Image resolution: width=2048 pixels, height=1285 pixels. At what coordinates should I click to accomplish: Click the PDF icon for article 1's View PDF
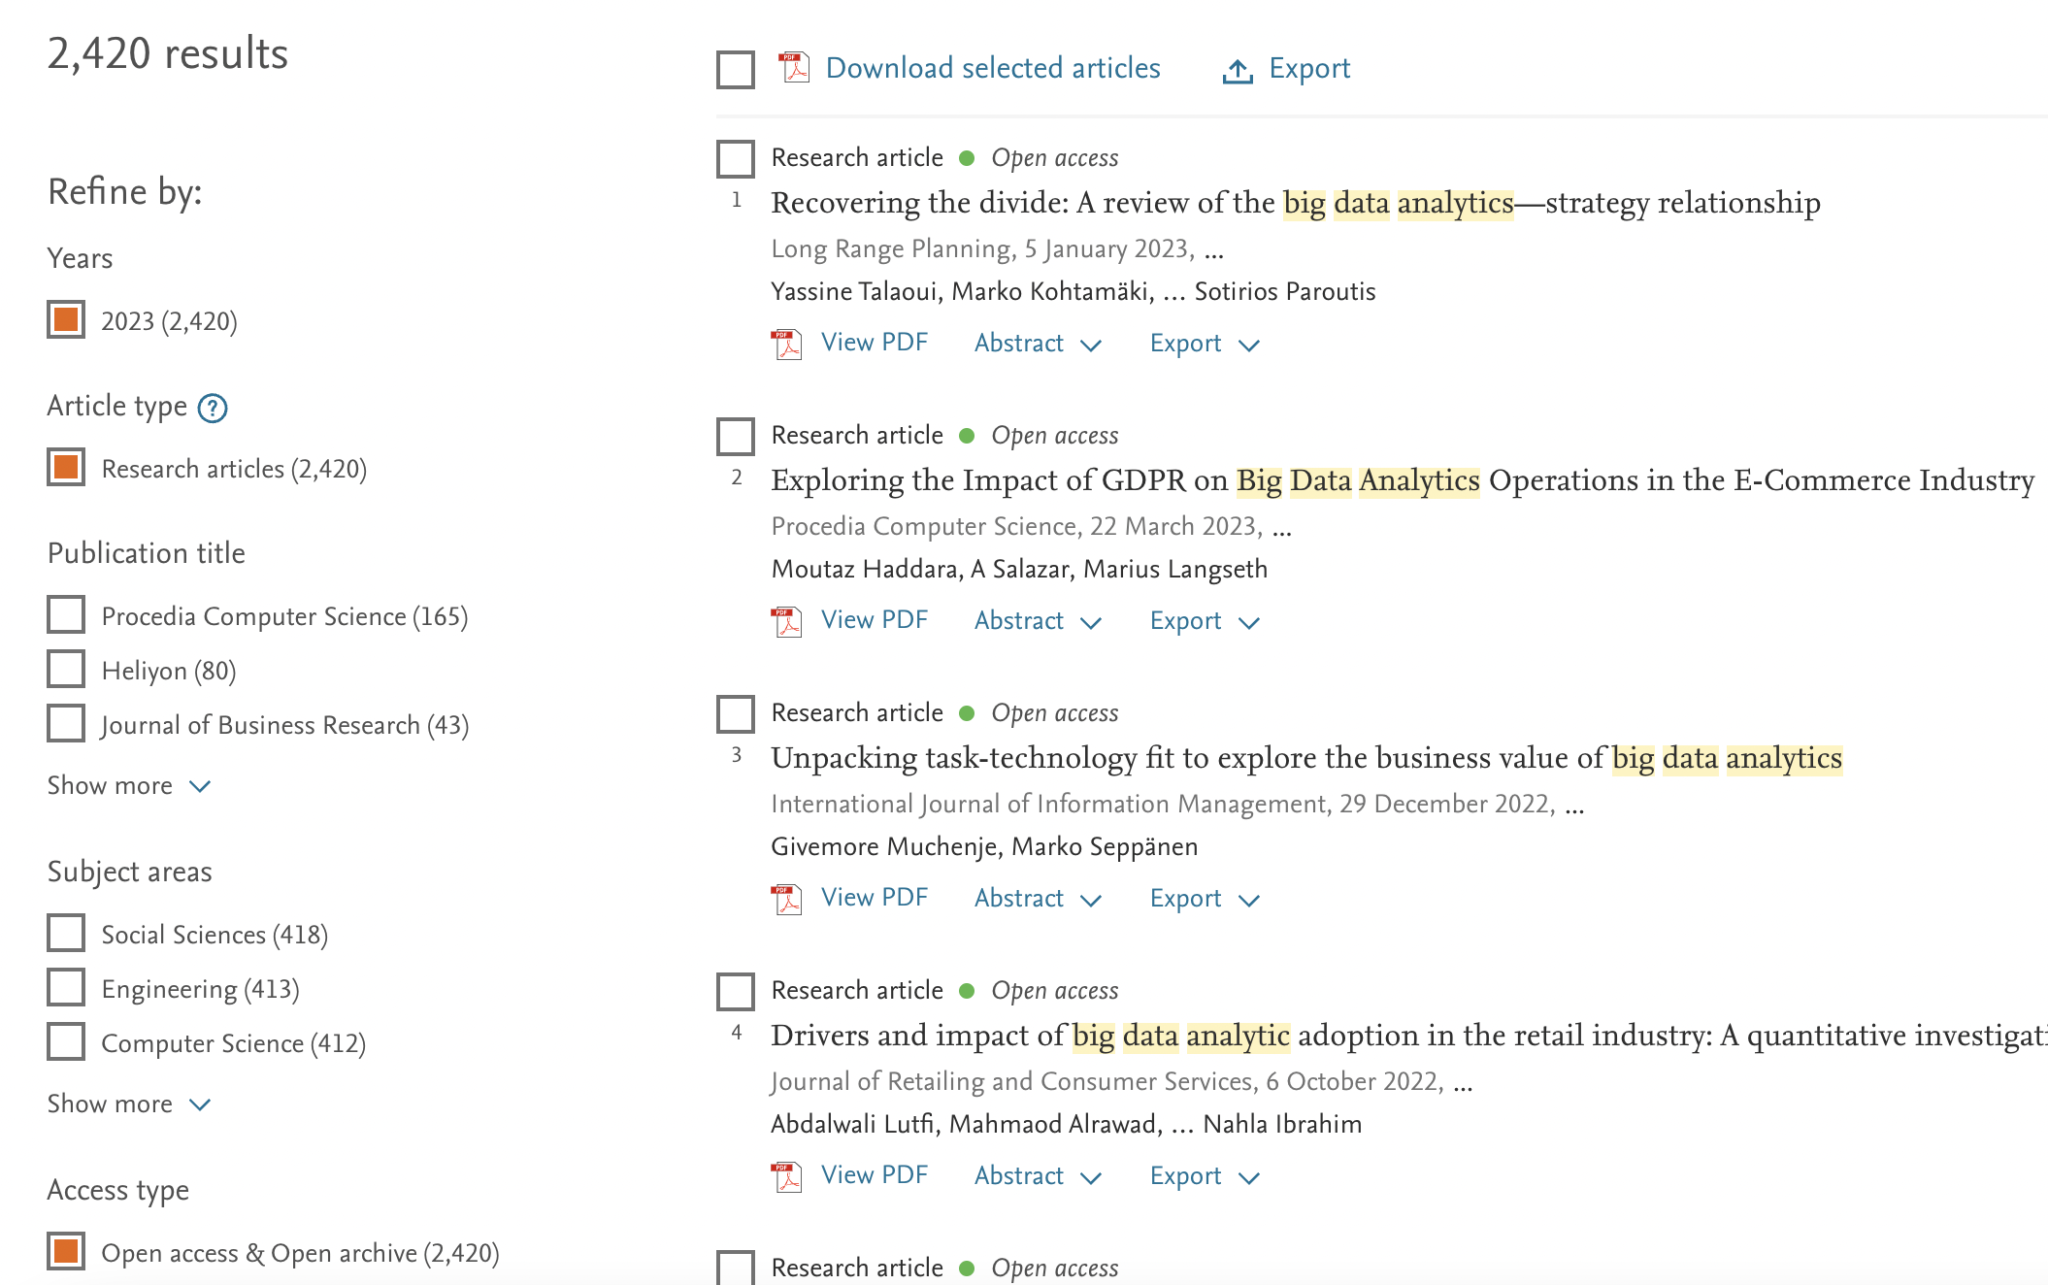784,343
